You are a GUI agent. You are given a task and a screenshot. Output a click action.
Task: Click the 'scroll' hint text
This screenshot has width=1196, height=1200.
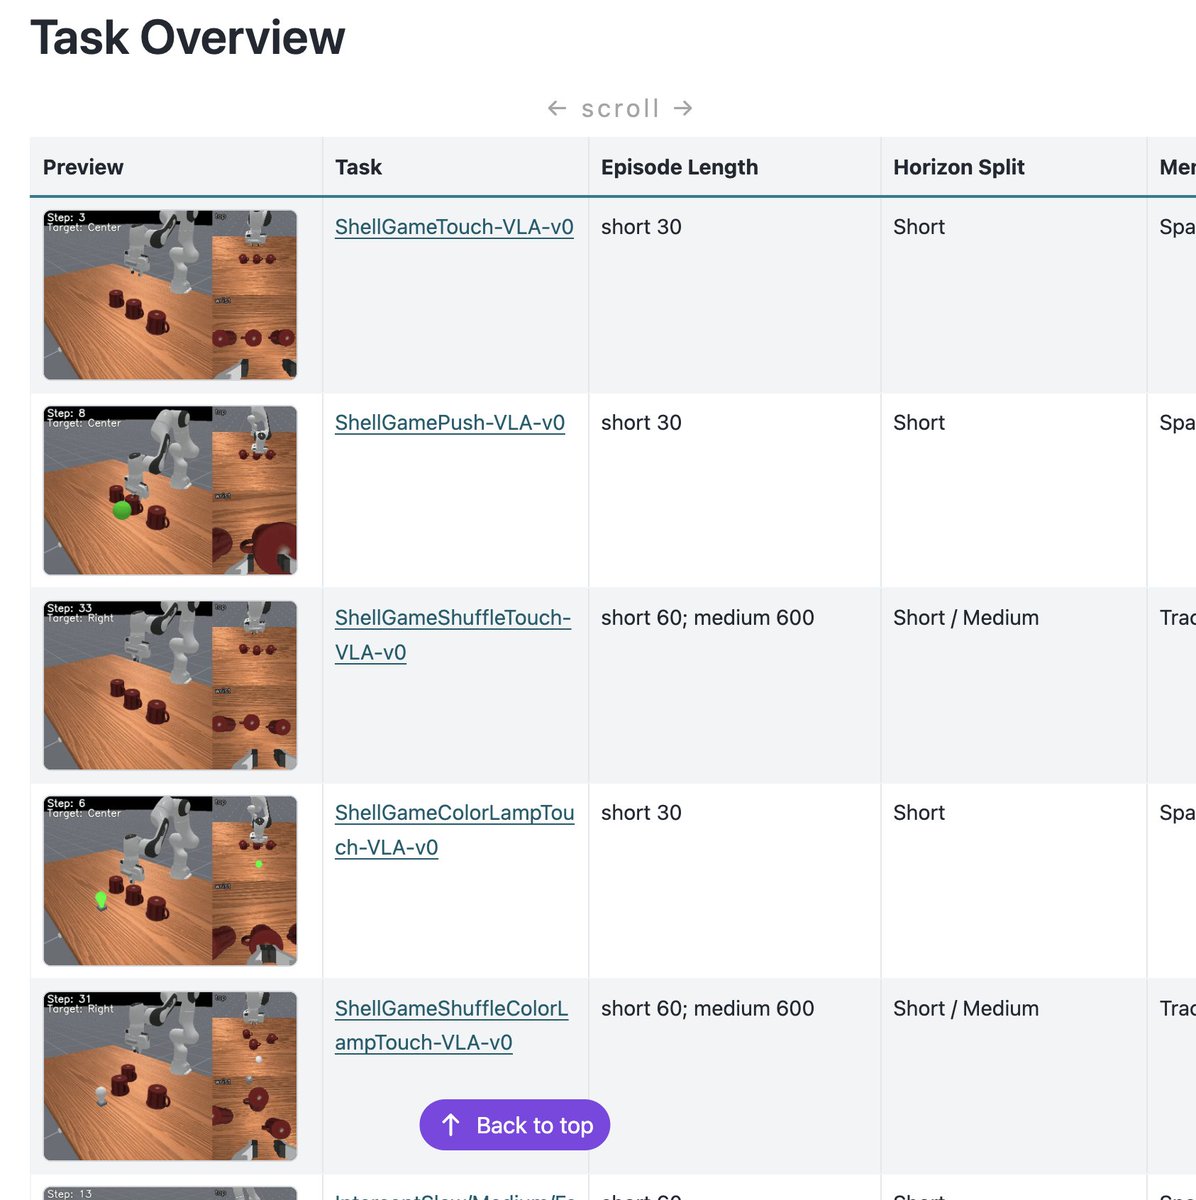click(620, 108)
